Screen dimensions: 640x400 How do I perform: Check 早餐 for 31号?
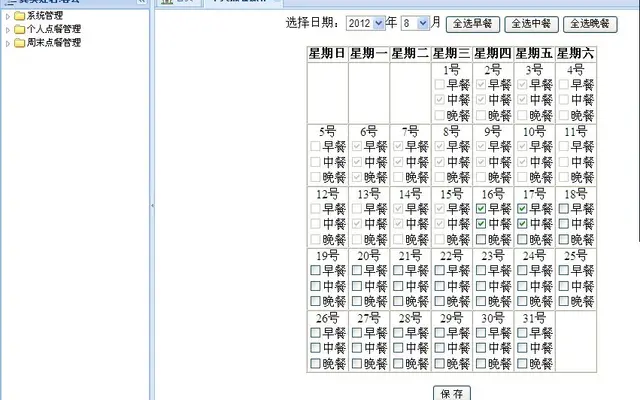pyautogui.click(x=522, y=333)
